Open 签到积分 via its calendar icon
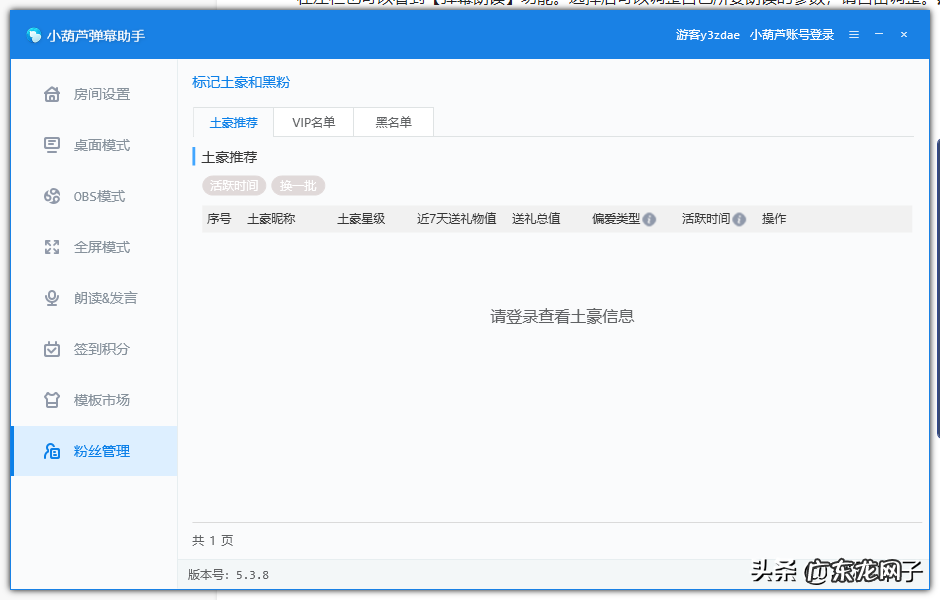Viewport: 940px width, 600px height. pos(53,349)
